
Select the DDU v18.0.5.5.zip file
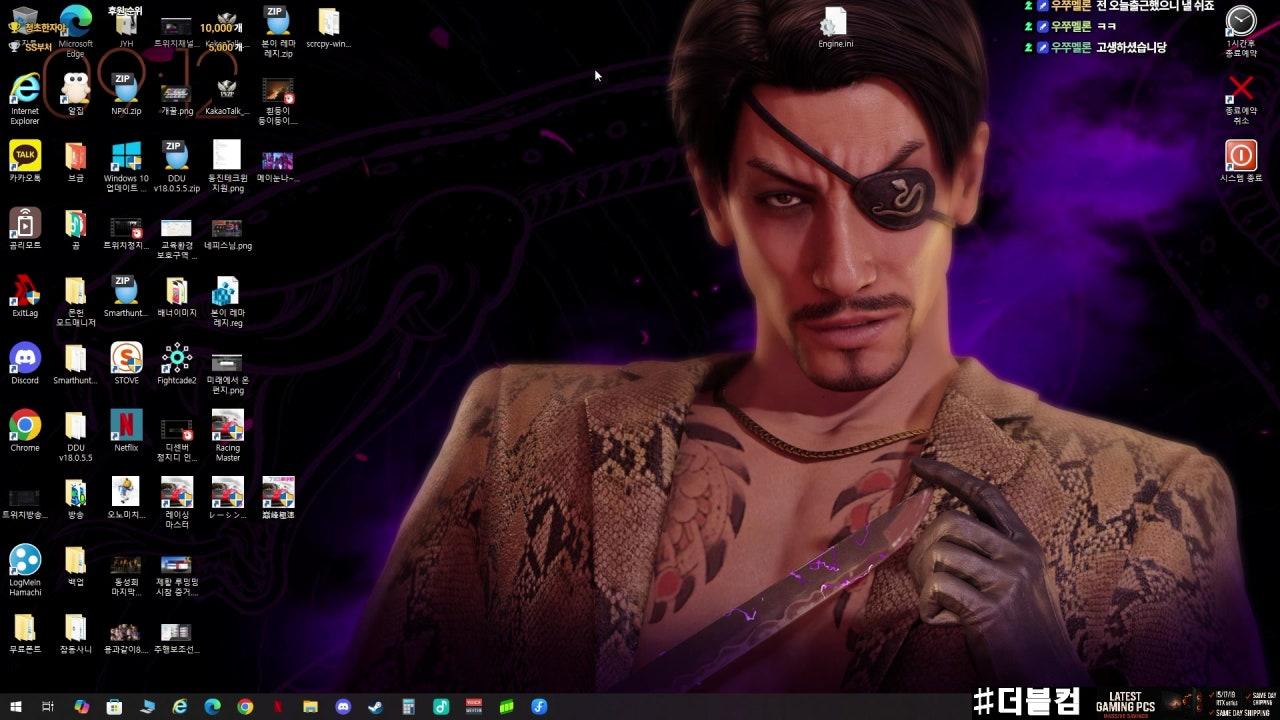pyautogui.click(x=177, y=156)
